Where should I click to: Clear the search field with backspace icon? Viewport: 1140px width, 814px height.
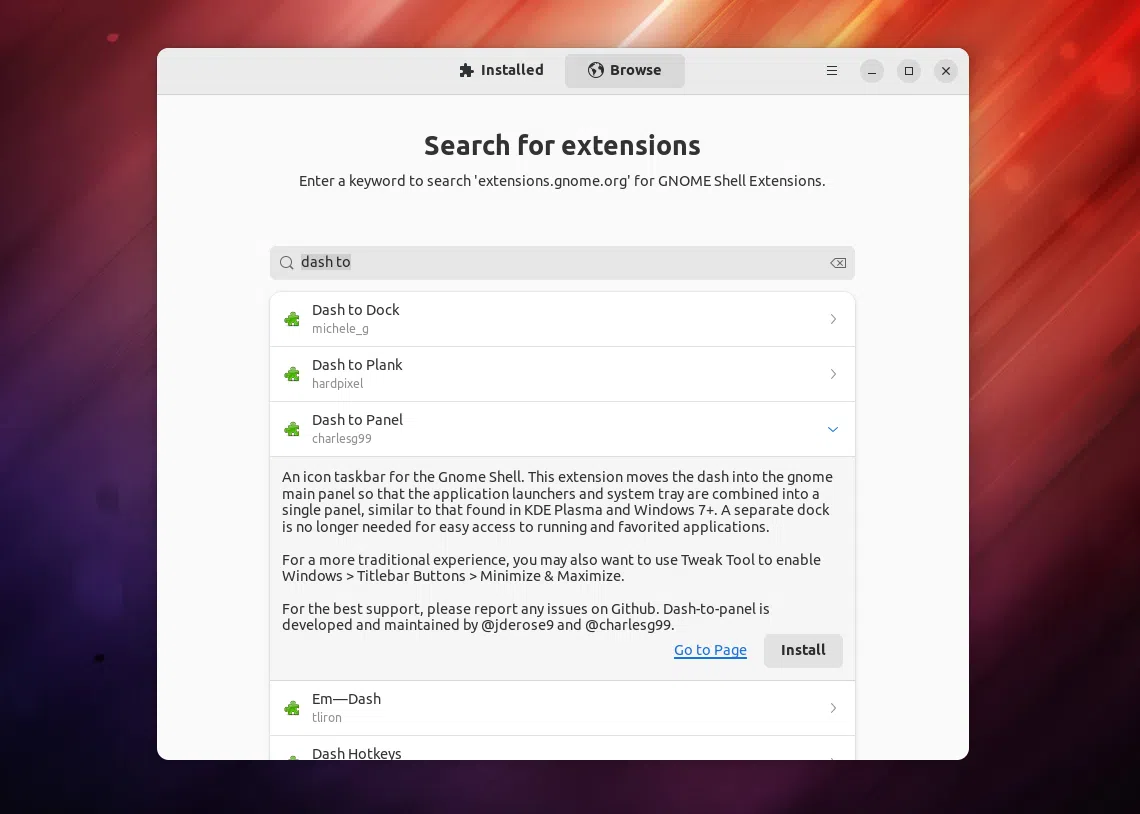point(838,263)
